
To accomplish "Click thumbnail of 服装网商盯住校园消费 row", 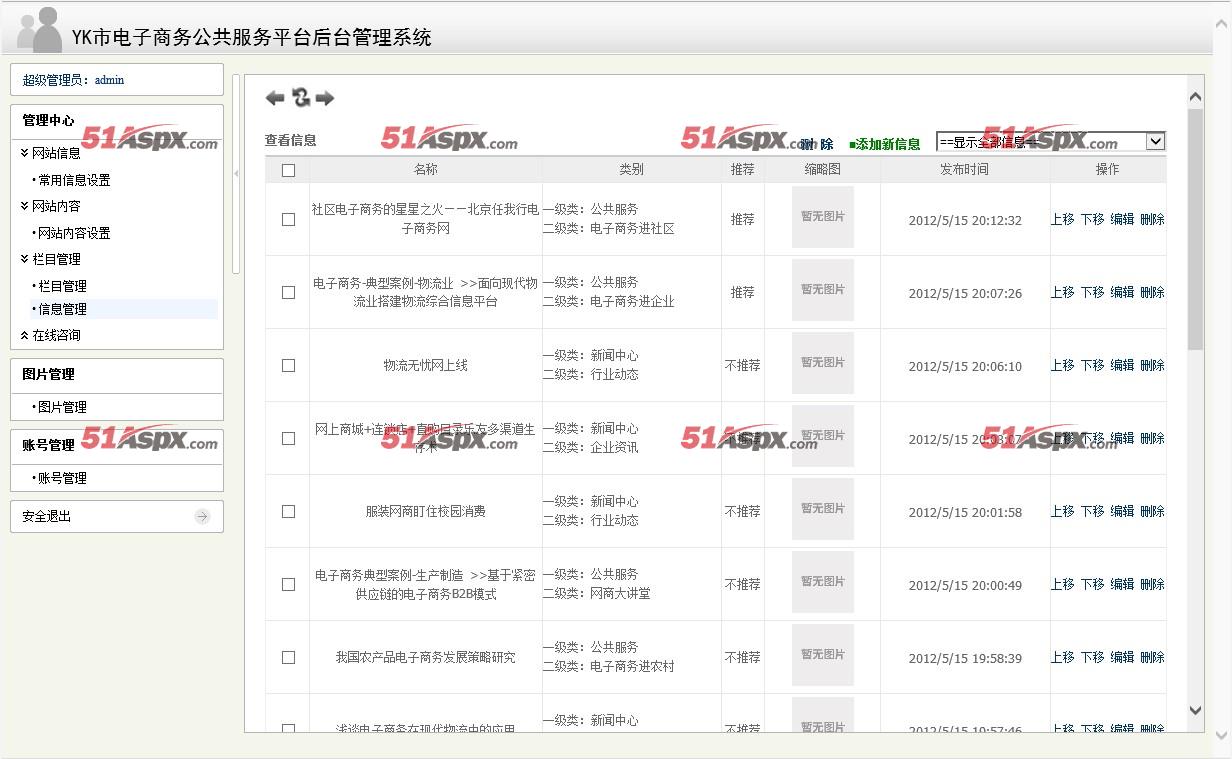I will pyautogui.click(x=823, y=509).
